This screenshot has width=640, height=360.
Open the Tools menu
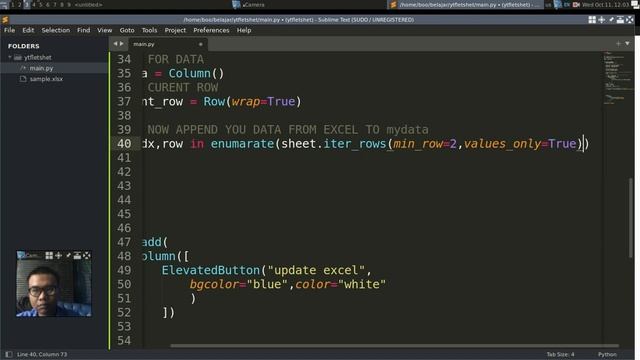[149, 30]
